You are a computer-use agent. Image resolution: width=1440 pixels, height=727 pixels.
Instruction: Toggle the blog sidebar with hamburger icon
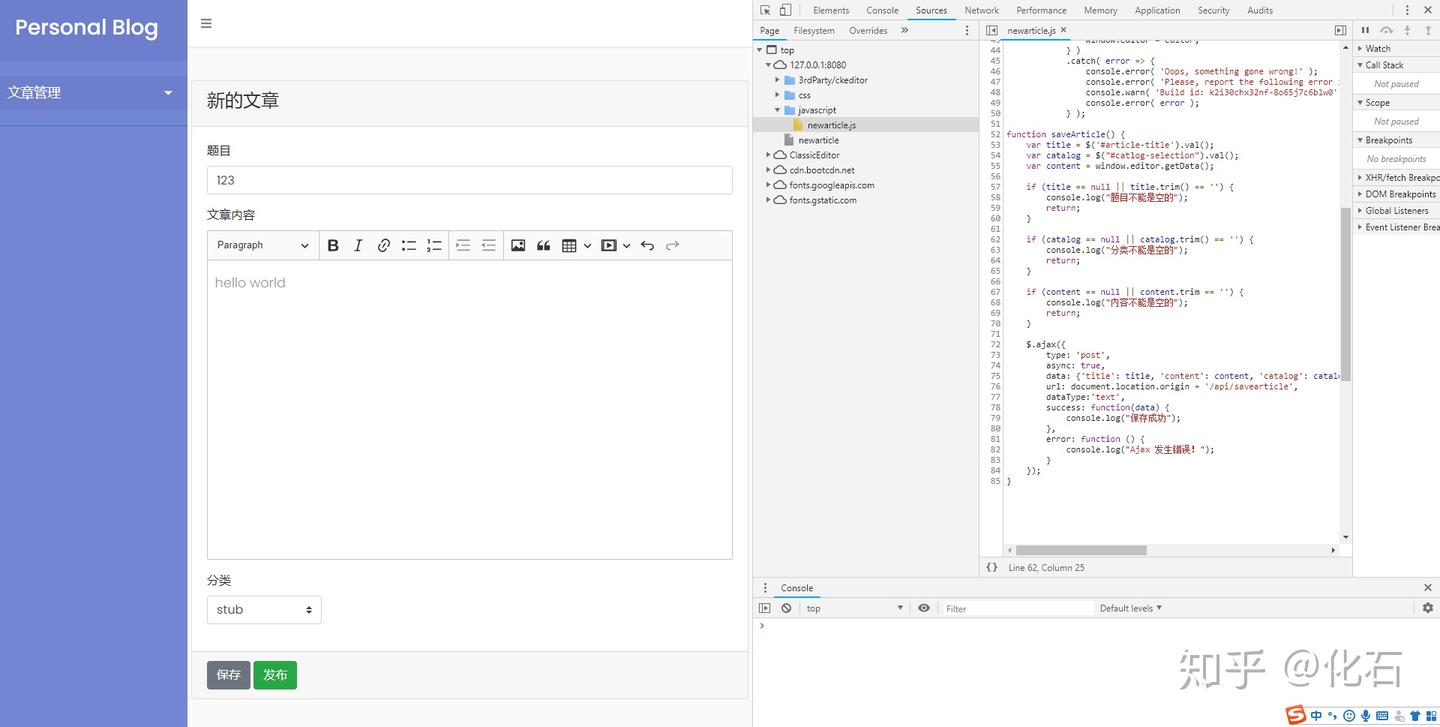coord(206,23)
